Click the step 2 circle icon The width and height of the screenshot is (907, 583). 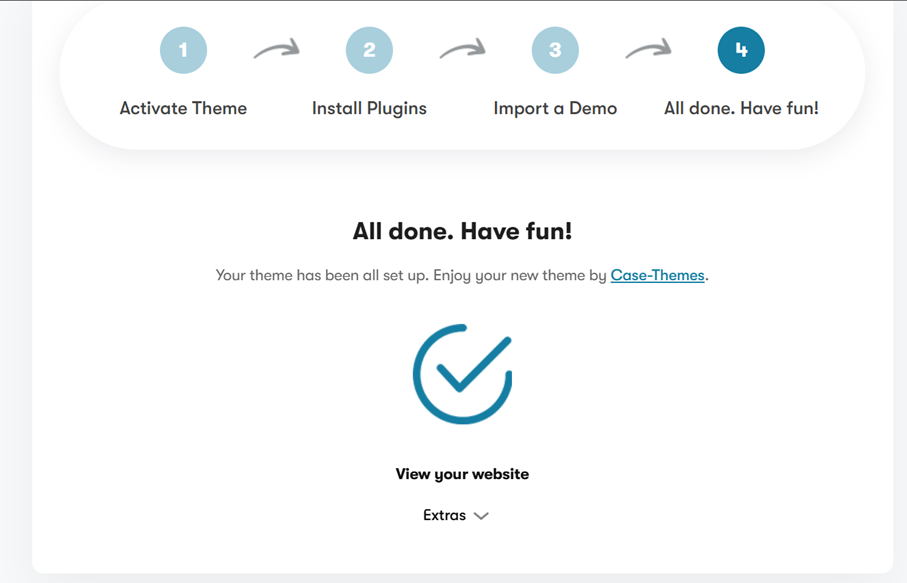369,50
